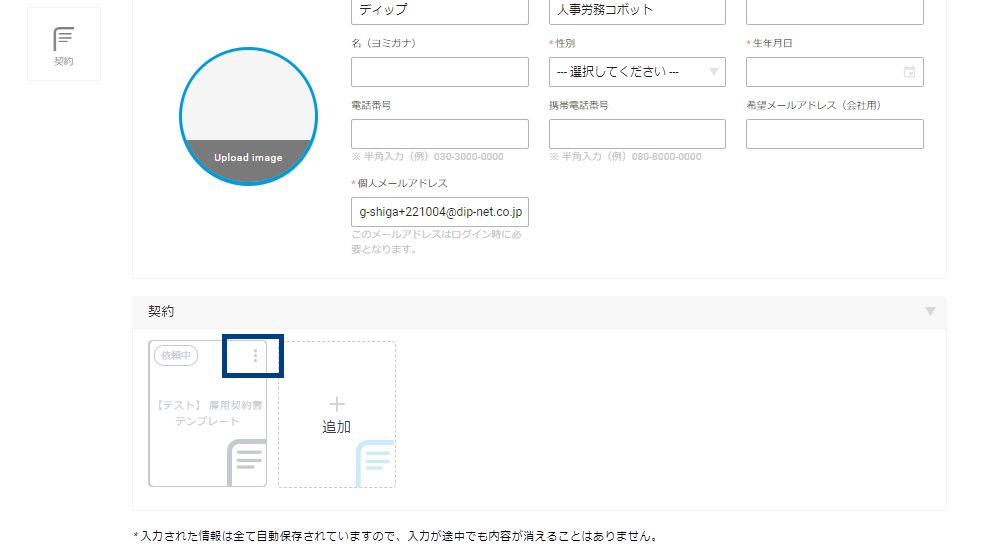Viewport: 1002px width, 554px height.
Task: Select the 契約 section header bar
Action: pyautogui.click(x=539, y=312)
